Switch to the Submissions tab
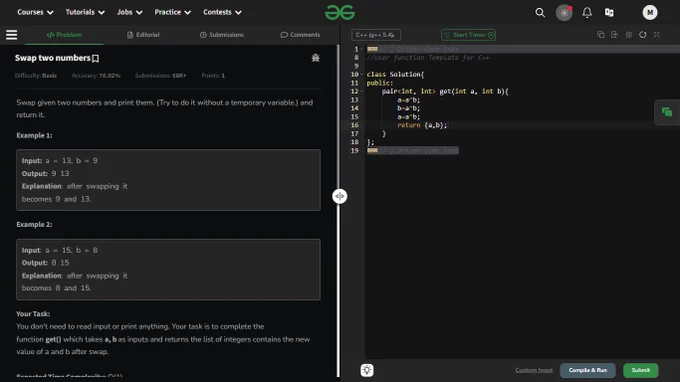Viewport: 680px width, 382px height. [222, 35]
